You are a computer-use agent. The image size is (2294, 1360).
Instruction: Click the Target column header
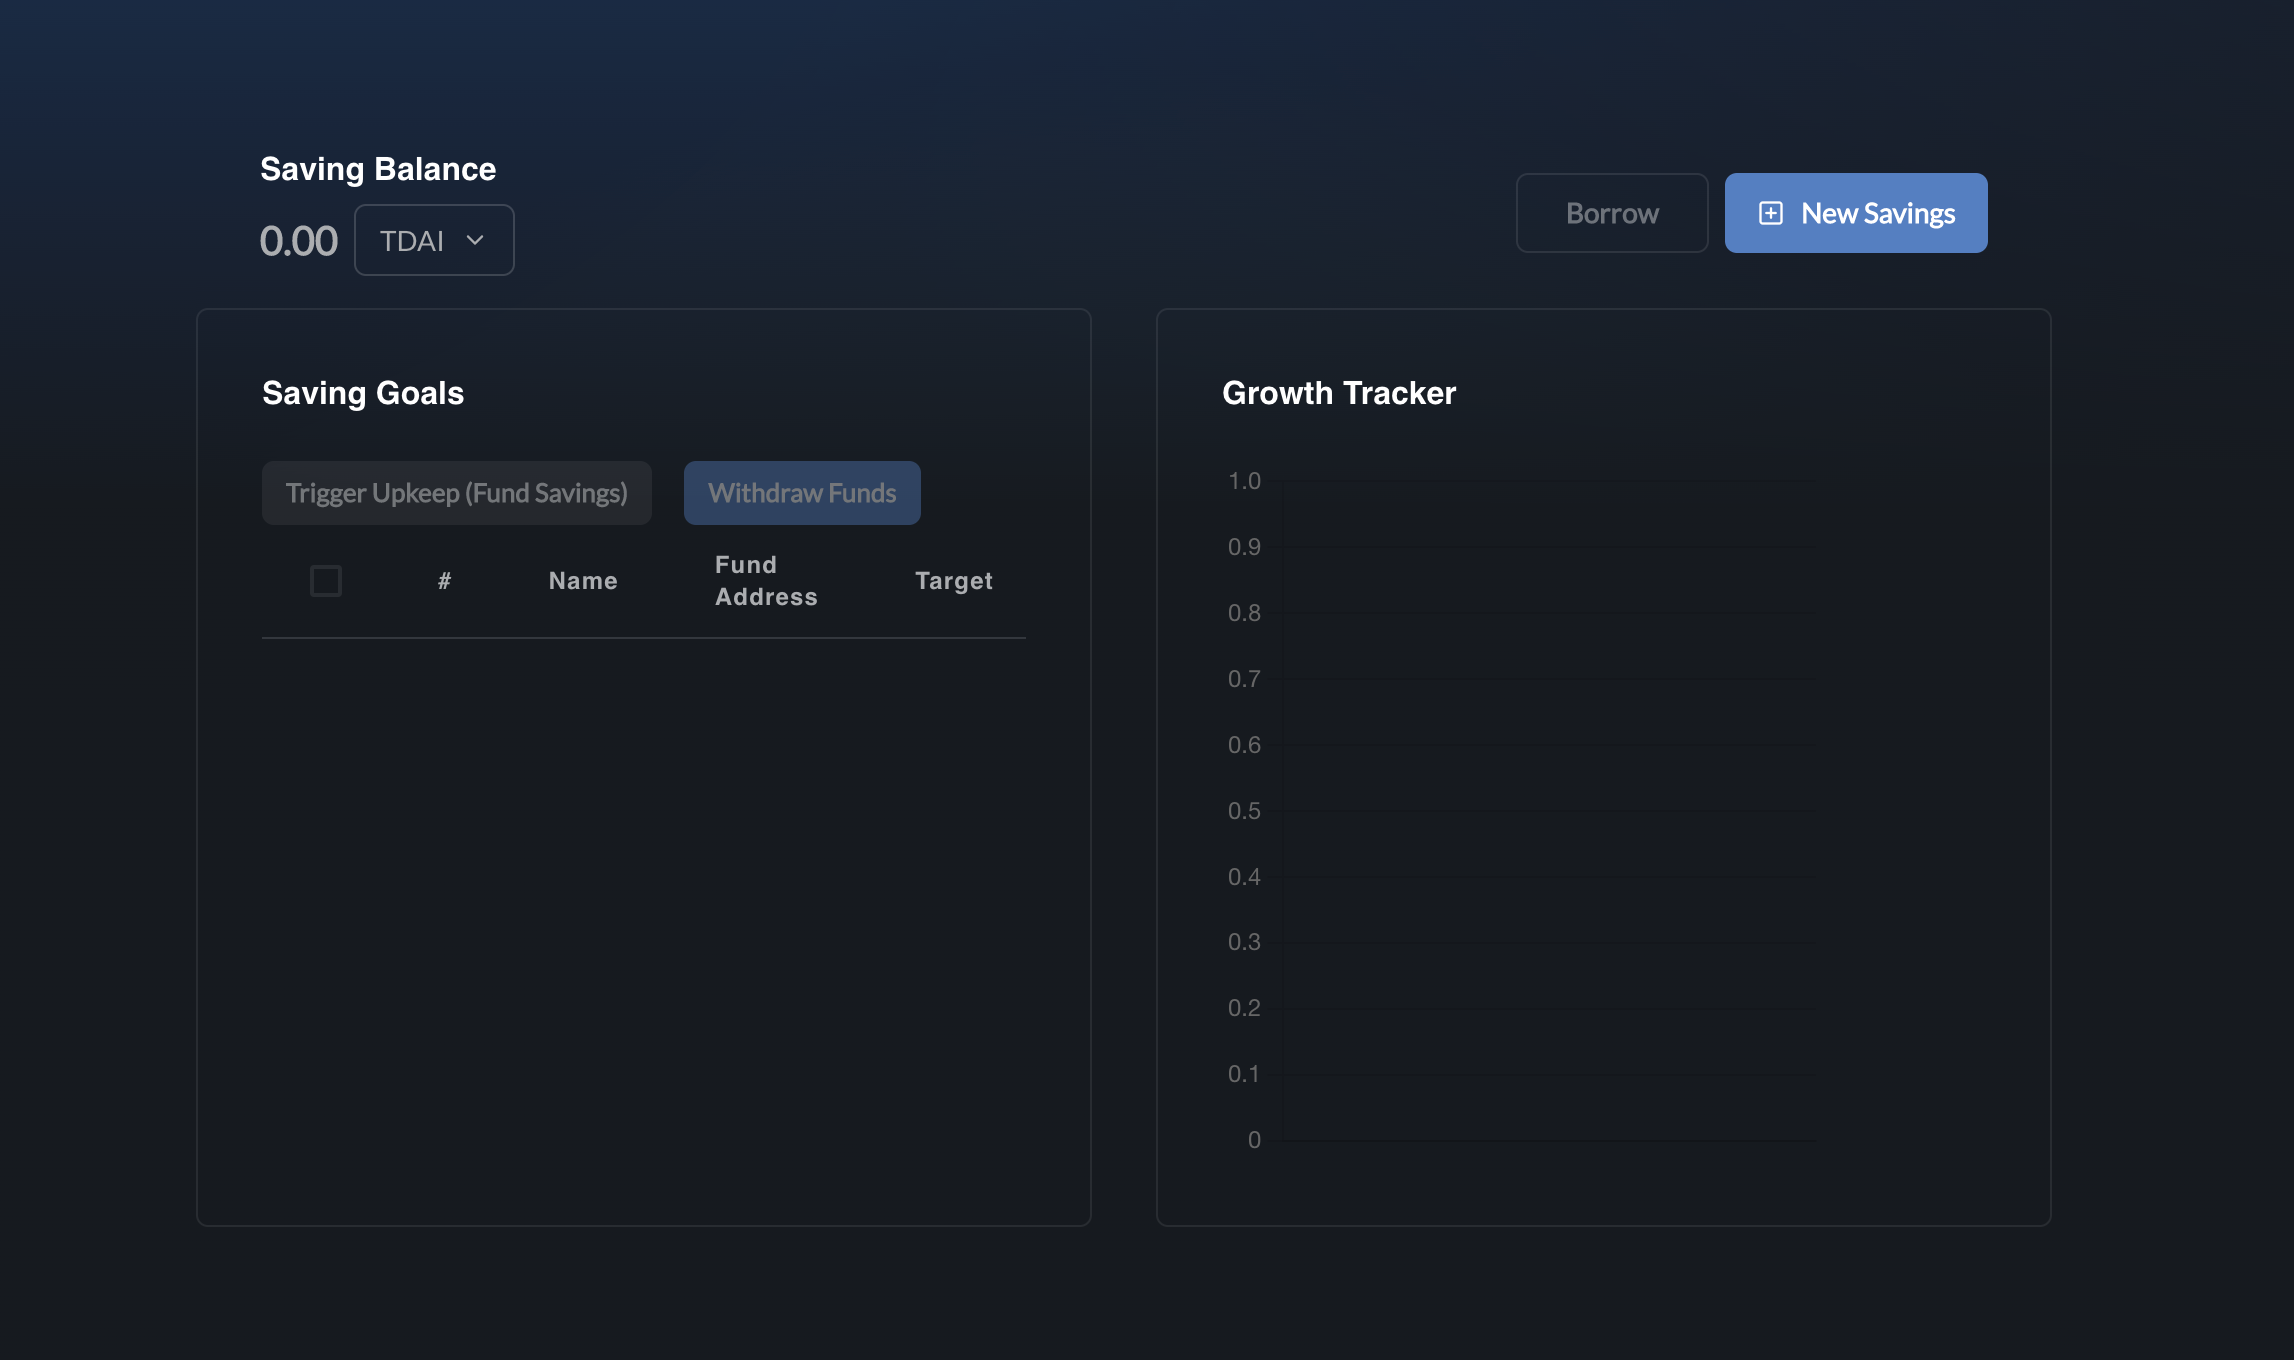(x=953, y=581)
